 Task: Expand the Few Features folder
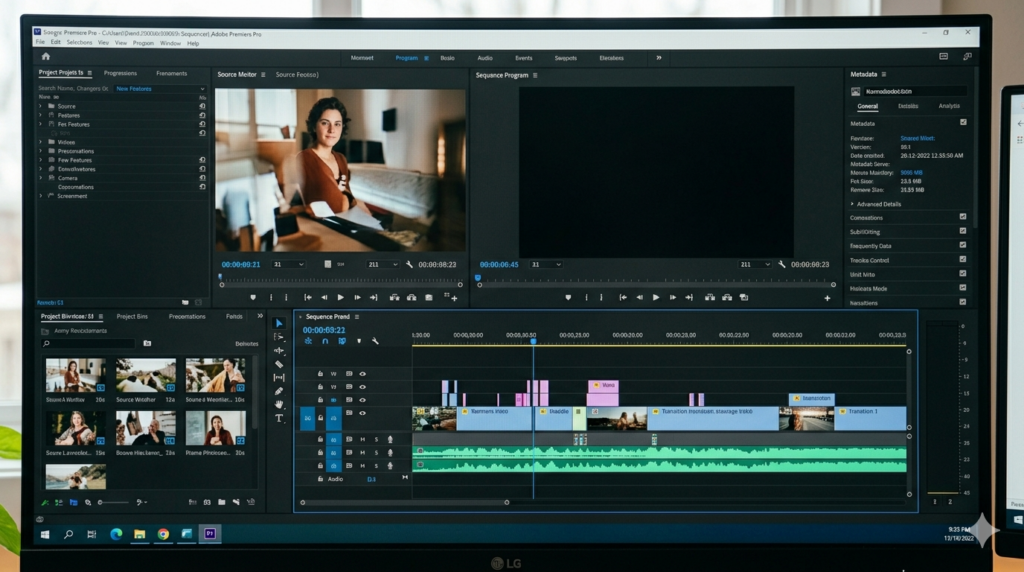coord(40,160)
